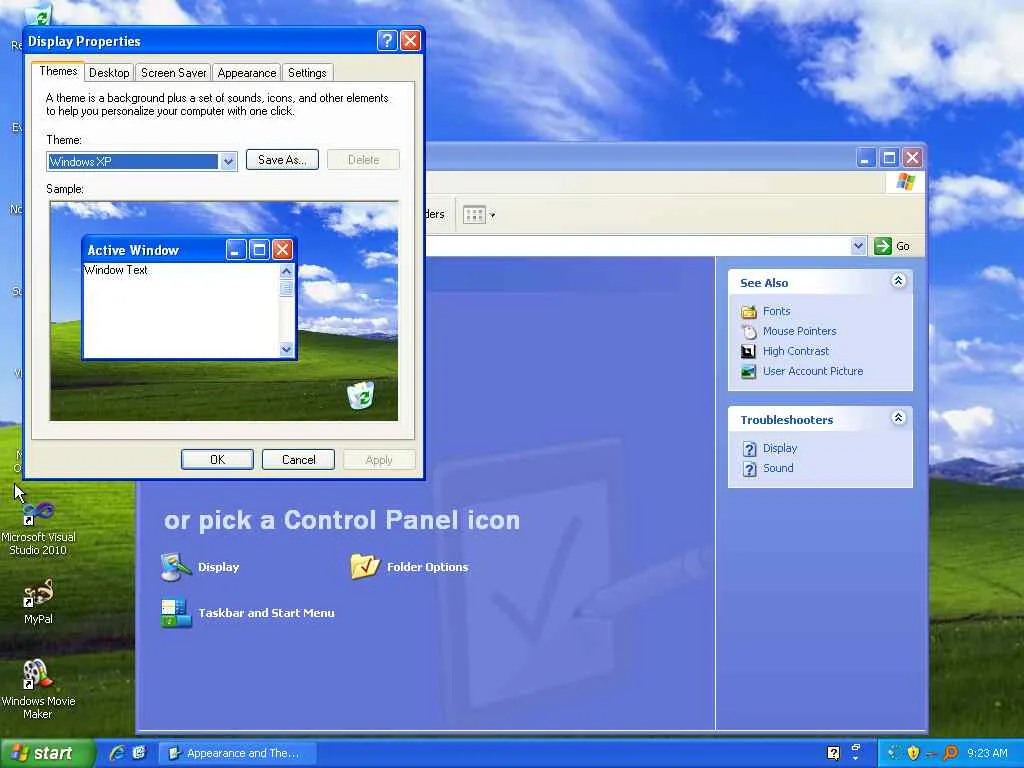Click the Appearance and Themes taskbar button
This screenshot has width=1024, height=768.
238,753
